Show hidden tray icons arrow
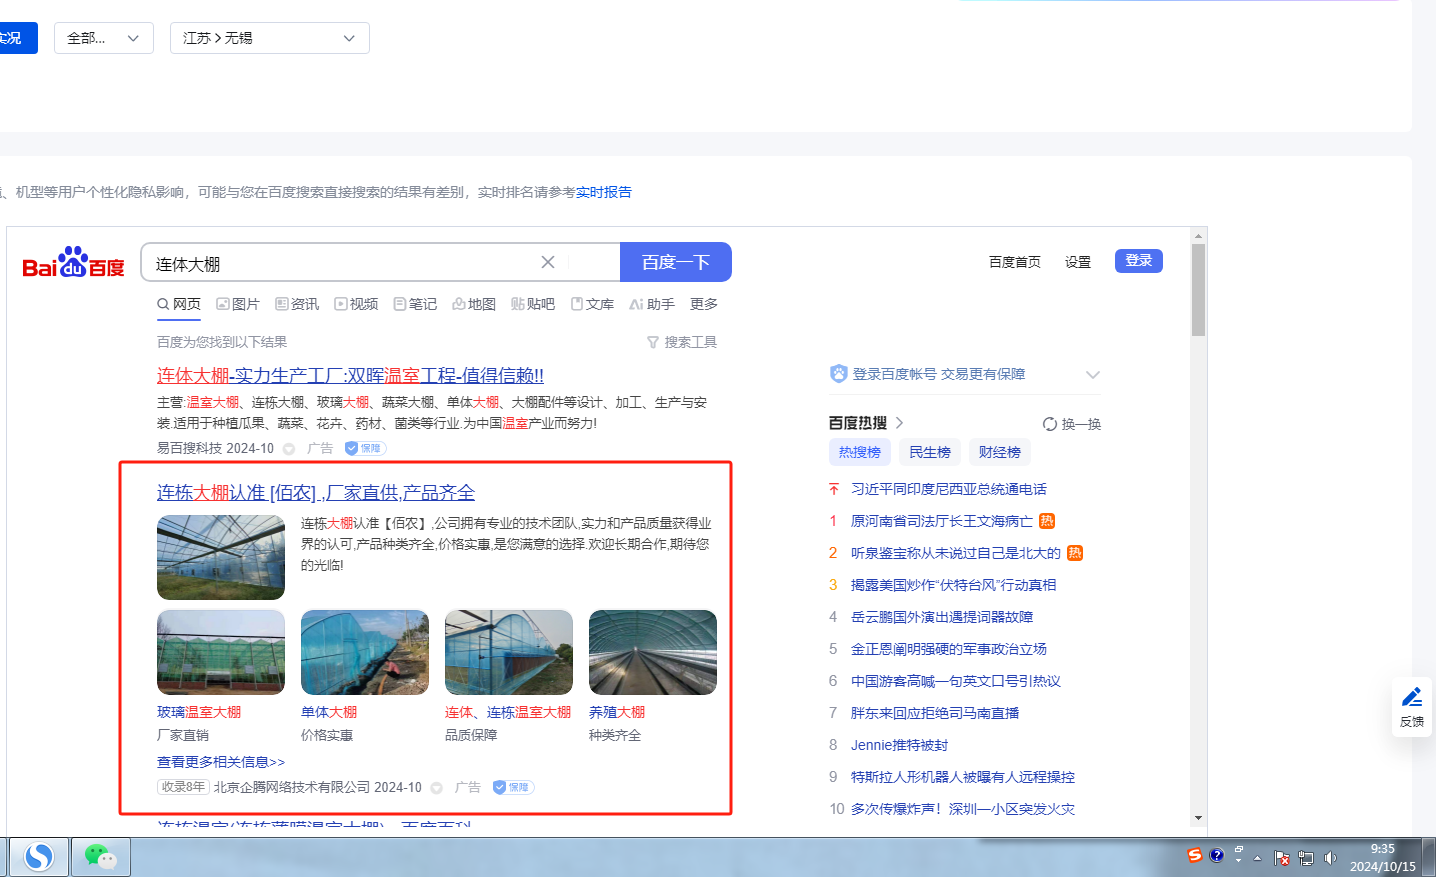The height and width of the screenshot is (877, 1436). (x=1258, y=858)
